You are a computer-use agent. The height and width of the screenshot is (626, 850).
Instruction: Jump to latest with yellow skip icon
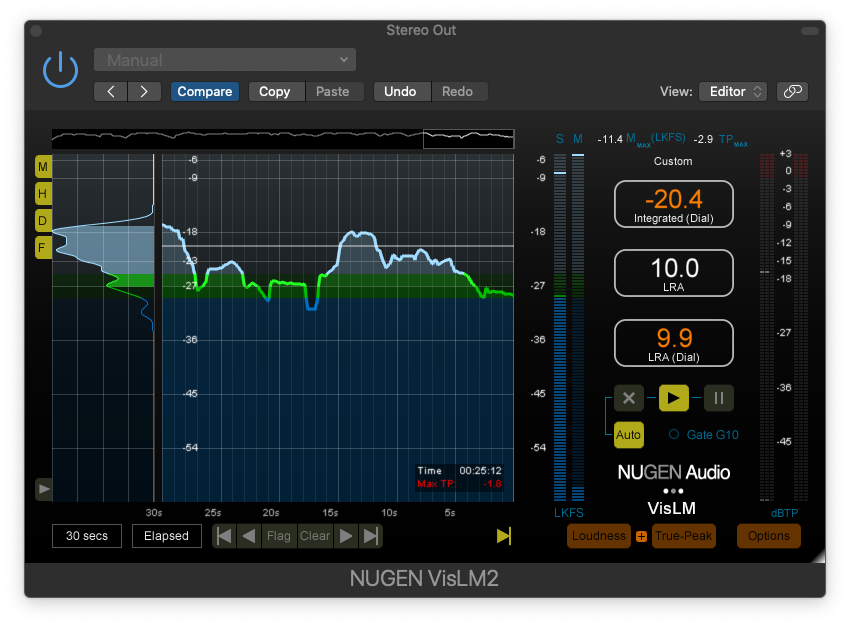tap(503, 536)
